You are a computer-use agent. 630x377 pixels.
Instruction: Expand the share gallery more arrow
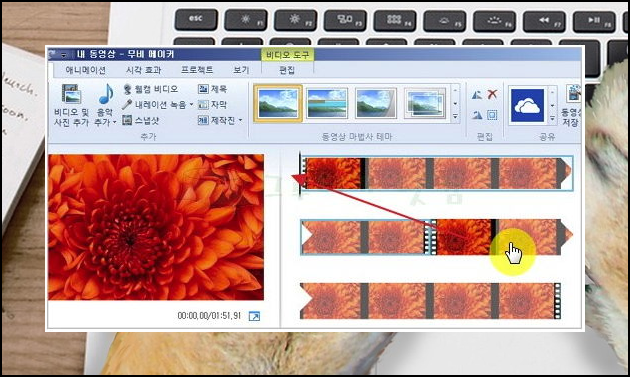coord(552,118)
